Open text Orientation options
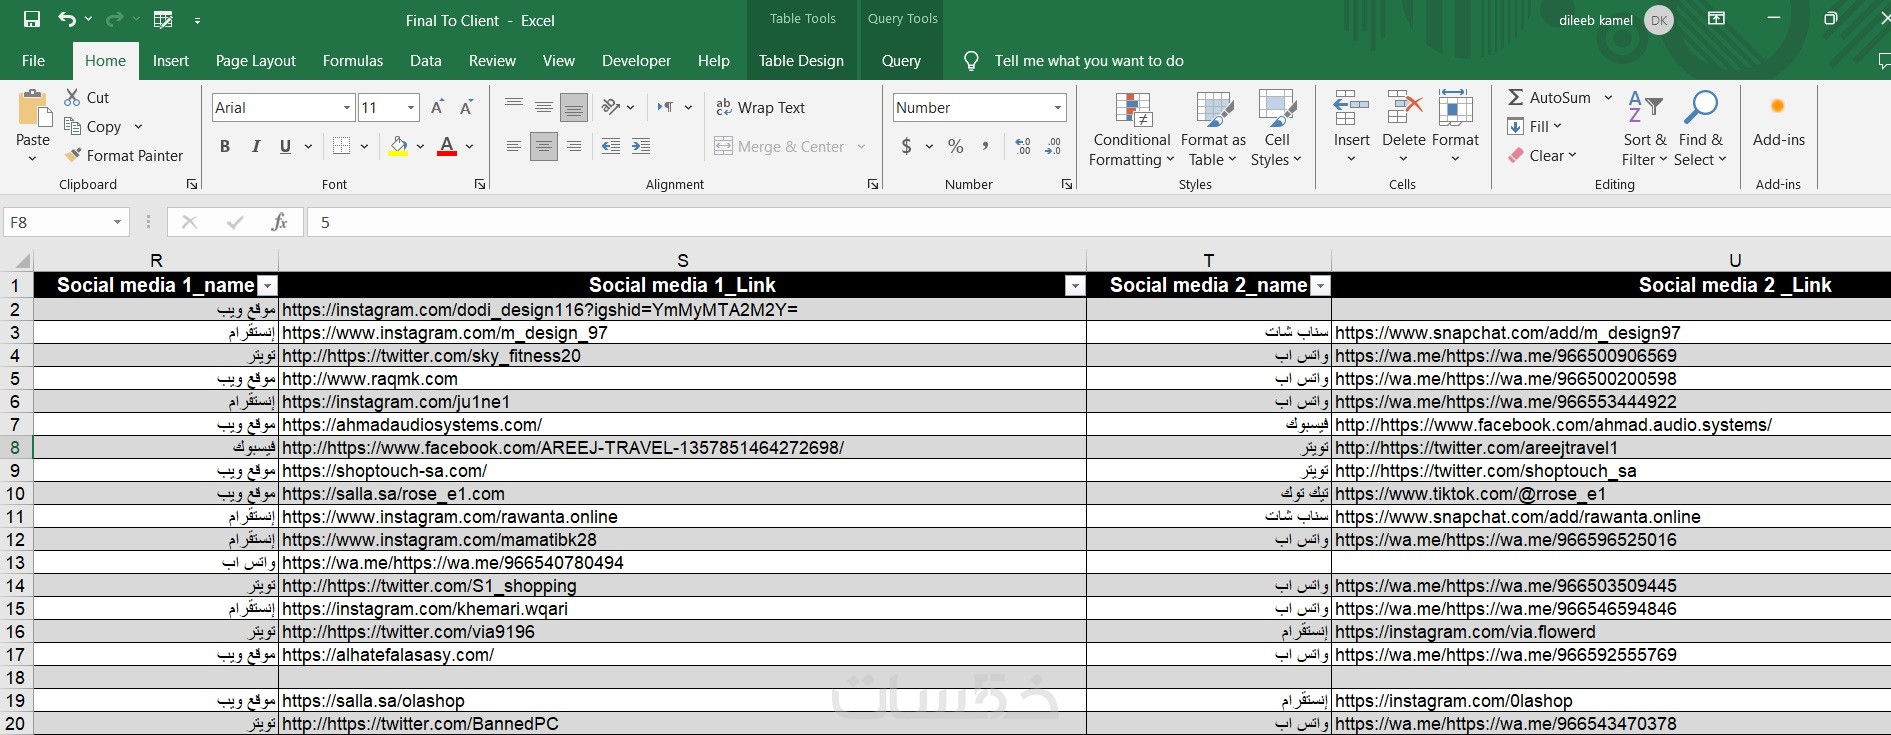Viewport: 1891px width, 735px height. point(611,107)
